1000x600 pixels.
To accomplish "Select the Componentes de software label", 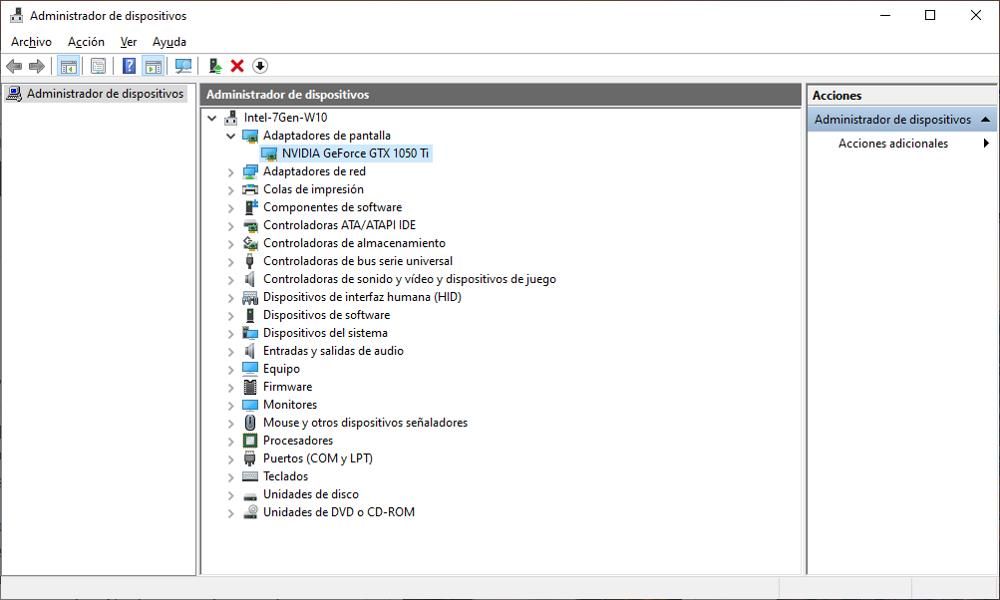I will click(x=332, y=207).
